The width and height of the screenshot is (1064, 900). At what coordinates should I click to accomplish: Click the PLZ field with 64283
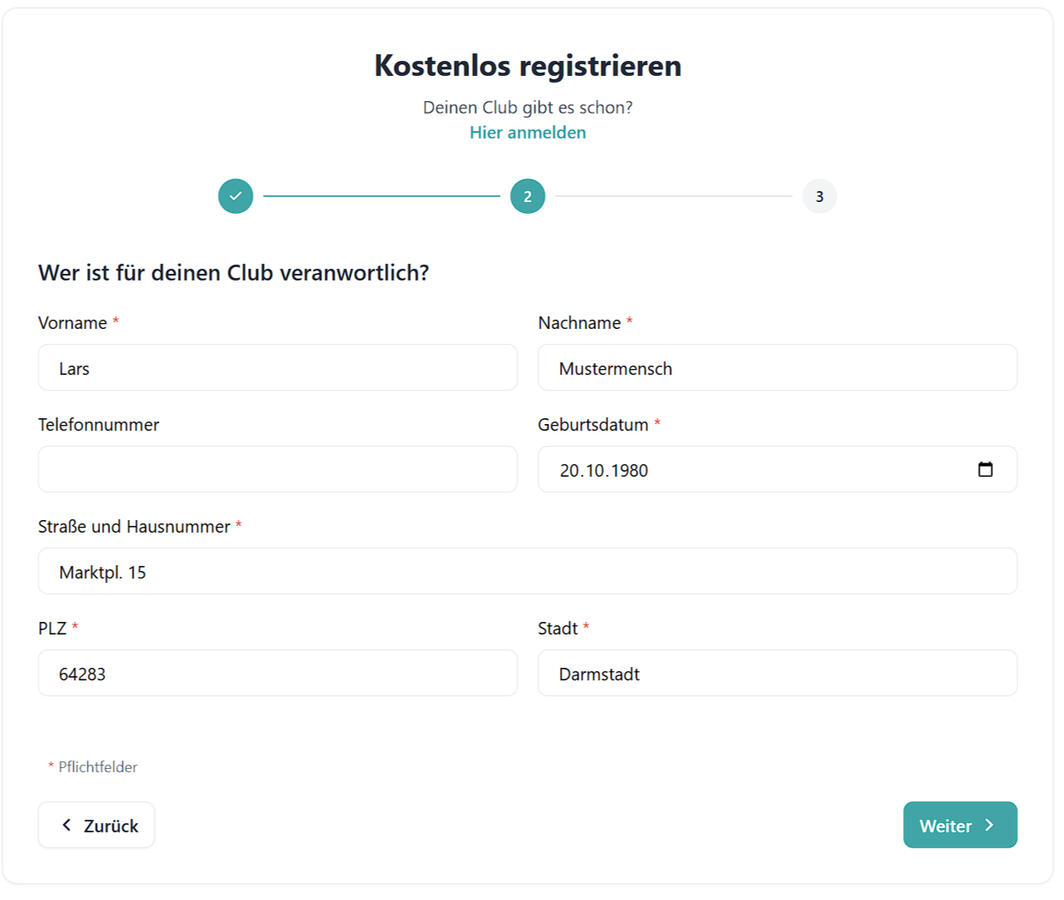[x=278, y=674]
